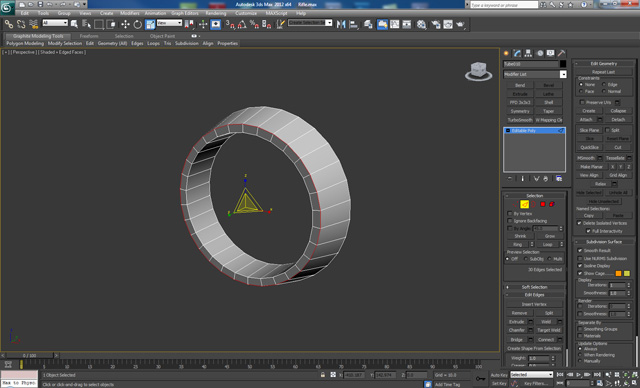The image size is (640, 388).
Task: Open the reference coordinate View dropdown
Action: coord(169,23)
